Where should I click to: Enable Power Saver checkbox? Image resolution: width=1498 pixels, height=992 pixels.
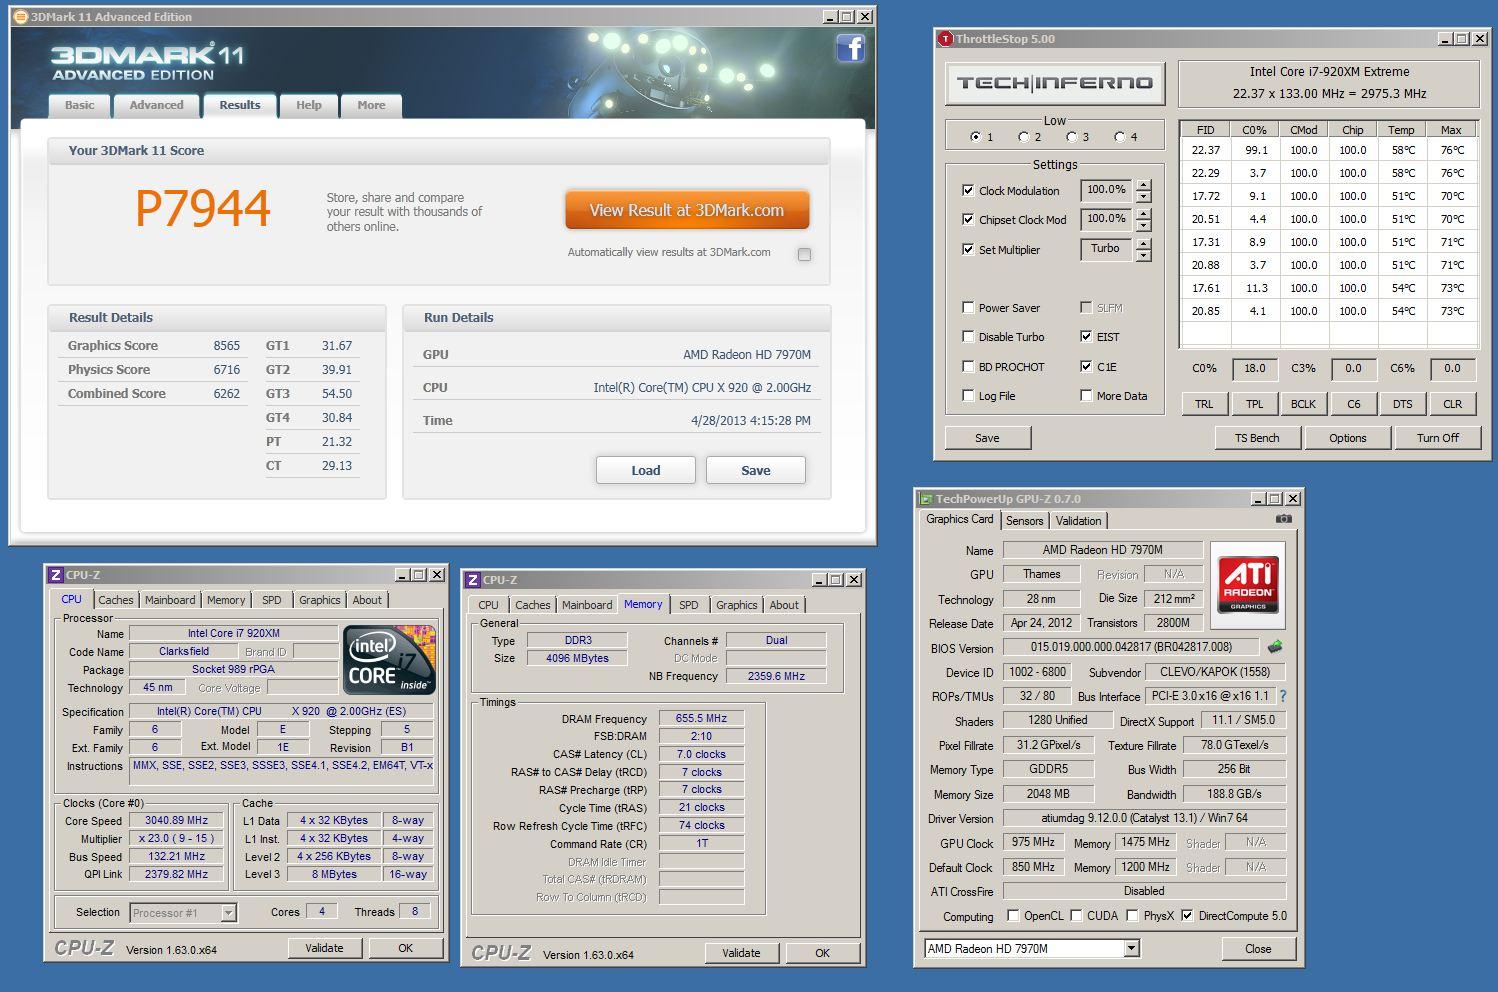click(968, 307)
